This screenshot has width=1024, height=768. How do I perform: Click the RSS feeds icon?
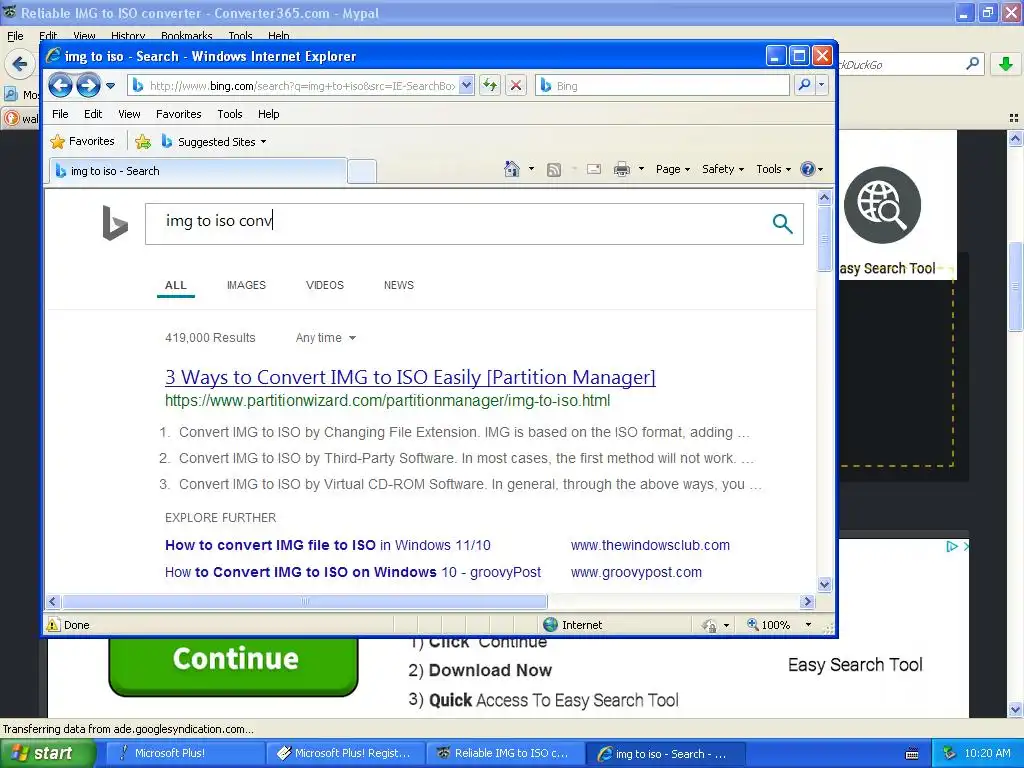coord(554,170)
